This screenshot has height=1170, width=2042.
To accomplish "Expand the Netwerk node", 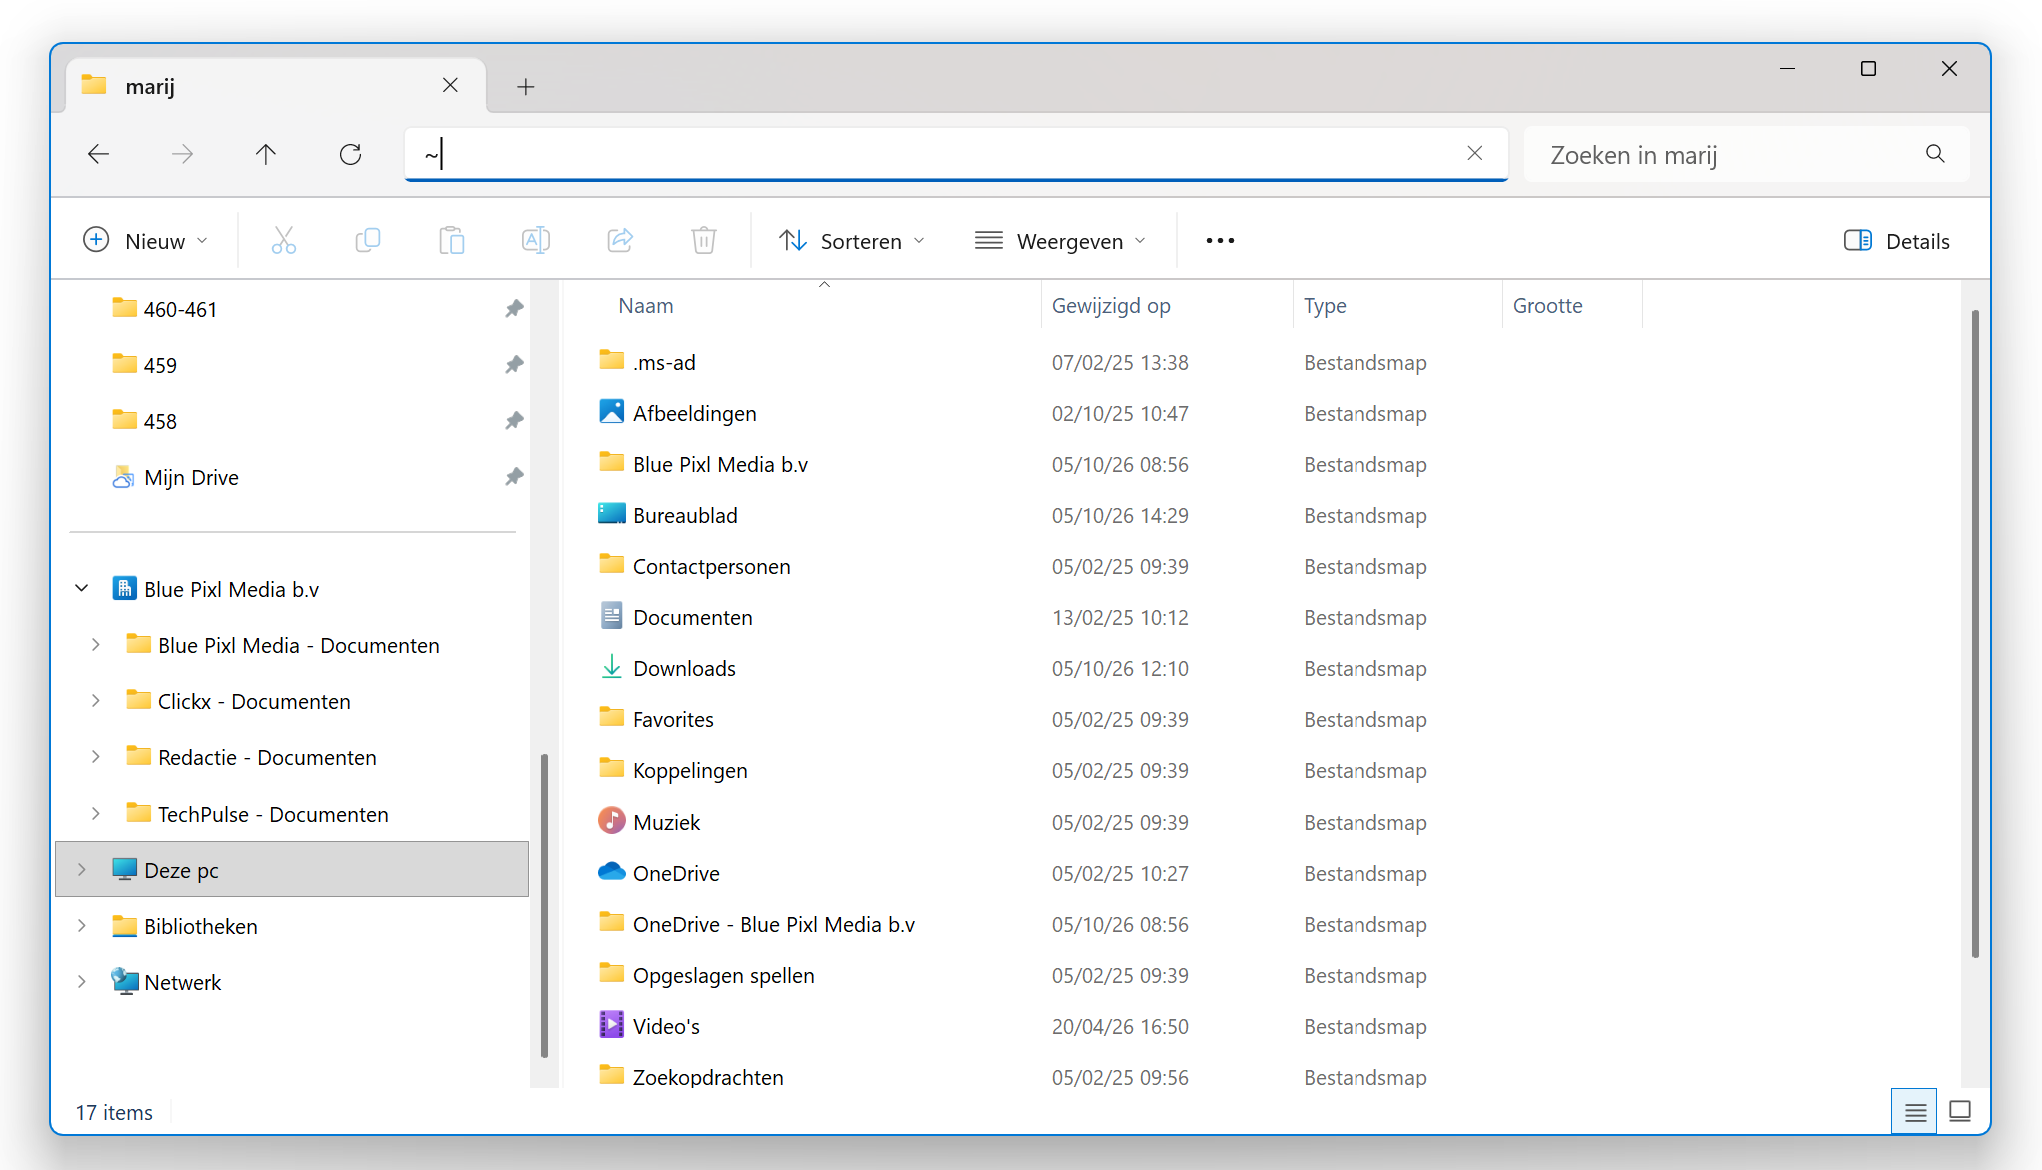I will click(x=82, y=982).
